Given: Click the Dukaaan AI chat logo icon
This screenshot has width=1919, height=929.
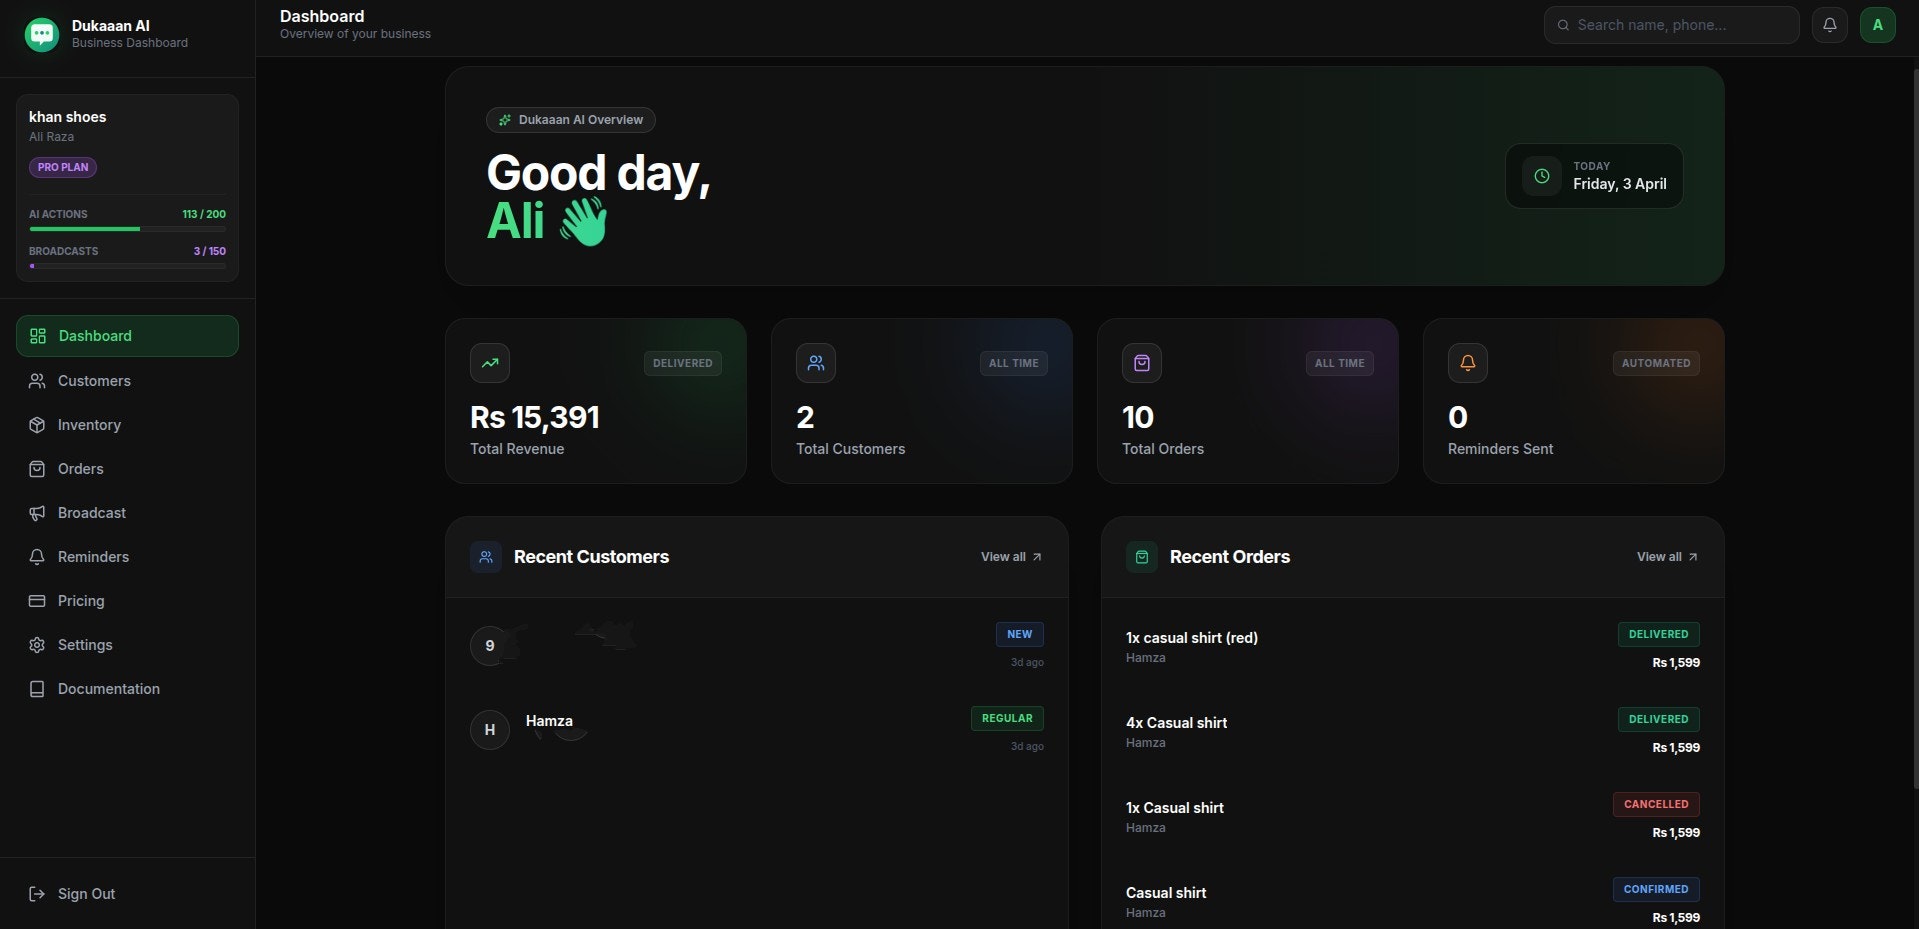Looking at the screenshot, I should (x=41, y=34).
